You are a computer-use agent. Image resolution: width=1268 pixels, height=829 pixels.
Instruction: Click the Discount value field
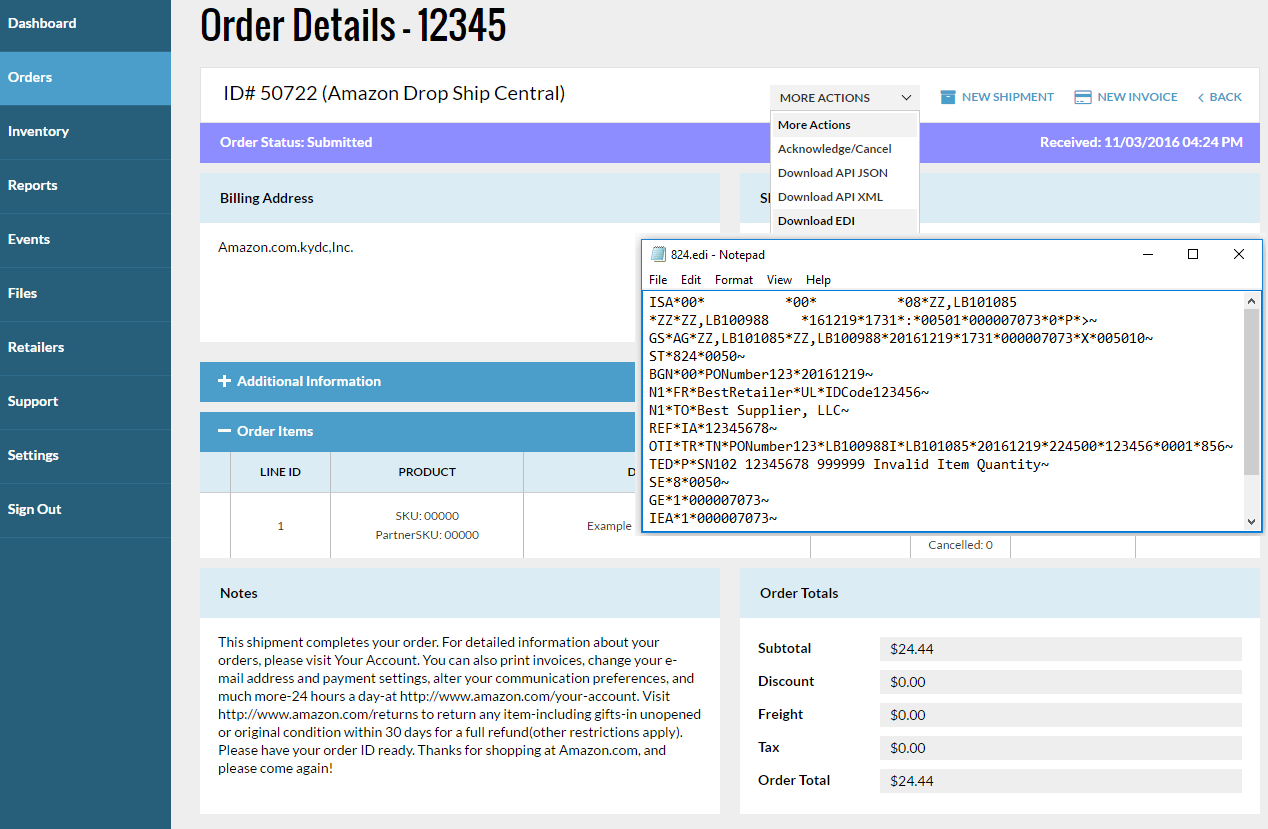click(1061, 682)
